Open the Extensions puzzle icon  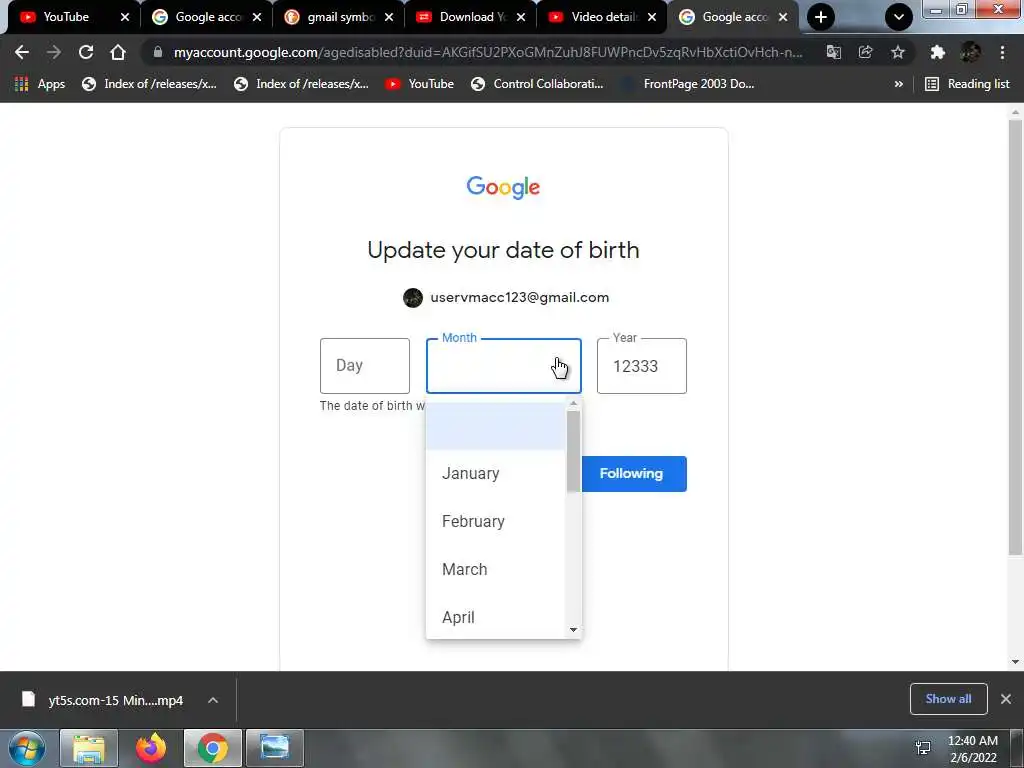click(x=938, y=52)
